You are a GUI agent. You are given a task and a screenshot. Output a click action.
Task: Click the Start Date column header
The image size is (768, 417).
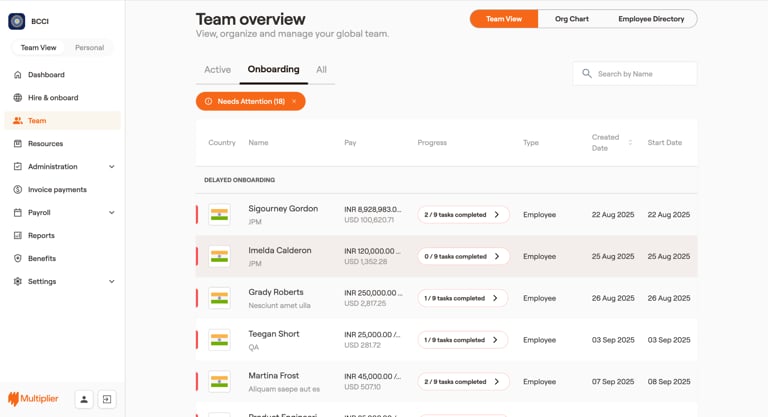click(x=665, y=143)
